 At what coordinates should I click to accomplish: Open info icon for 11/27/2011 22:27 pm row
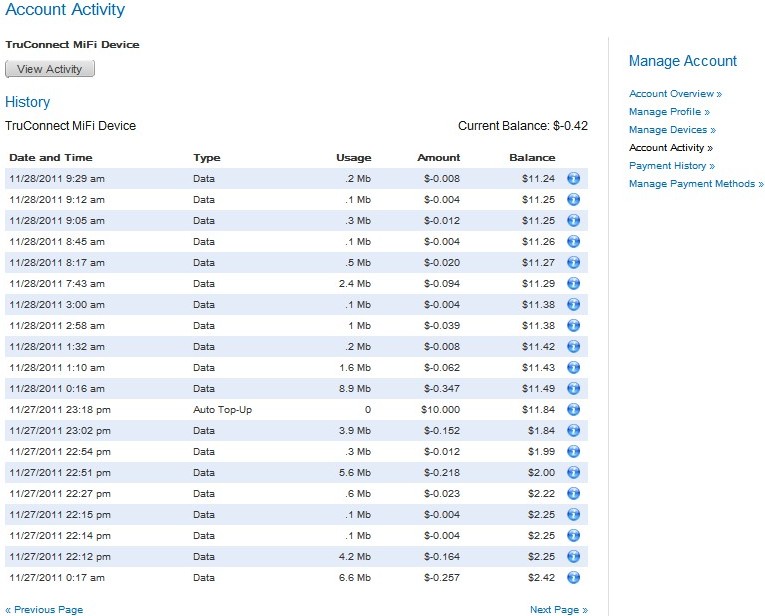(x=573, y=493)
